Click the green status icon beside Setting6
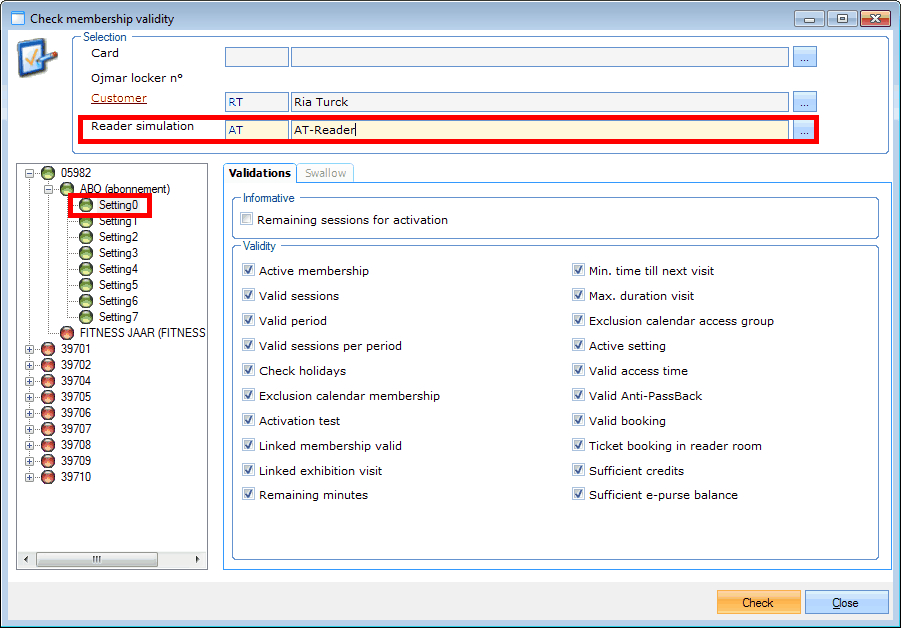The image size is (901, 628). coord(86,301)
